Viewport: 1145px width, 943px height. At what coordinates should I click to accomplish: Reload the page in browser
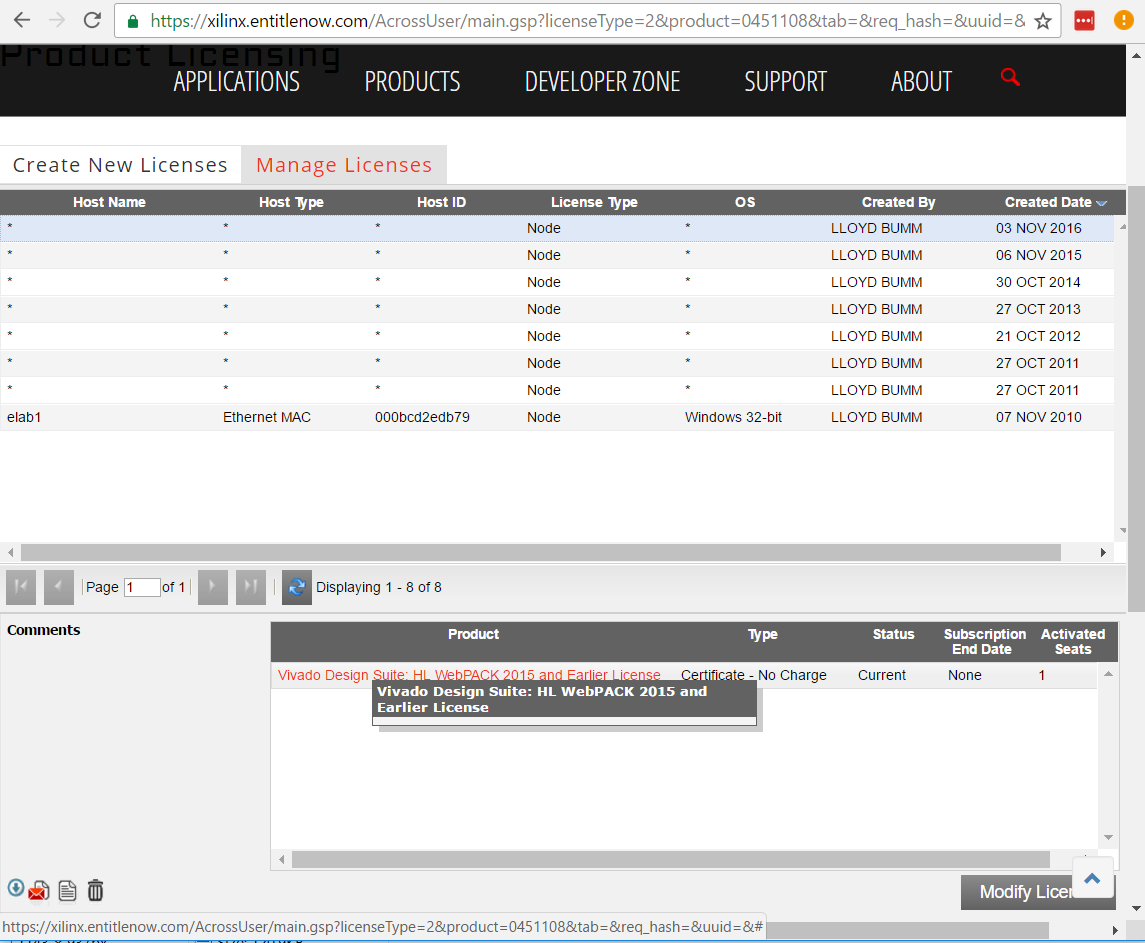click(x=92, y=20)
